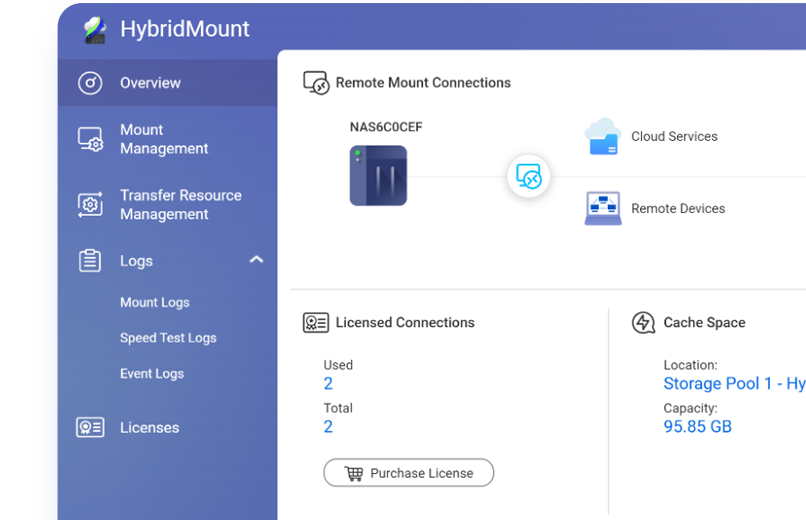Open Mount Management via its monitor-gear icon

pos(90,139)
